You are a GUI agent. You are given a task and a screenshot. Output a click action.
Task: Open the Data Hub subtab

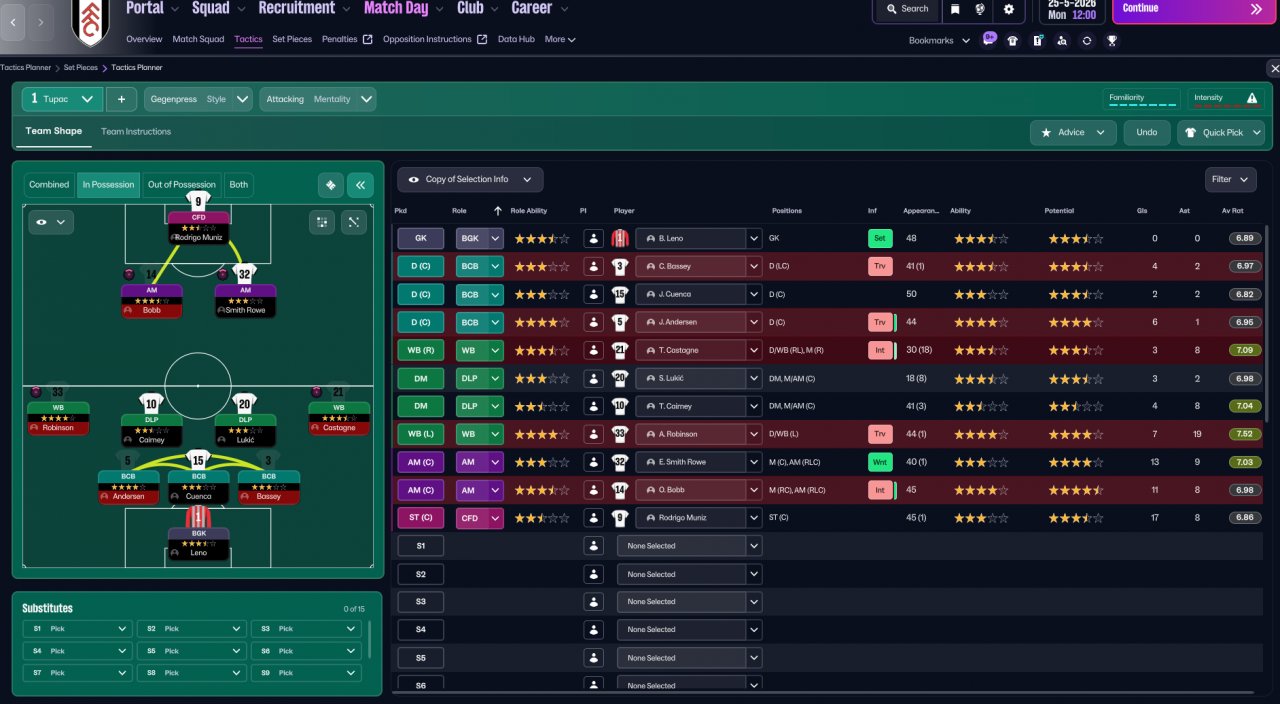tap(516, 40)
